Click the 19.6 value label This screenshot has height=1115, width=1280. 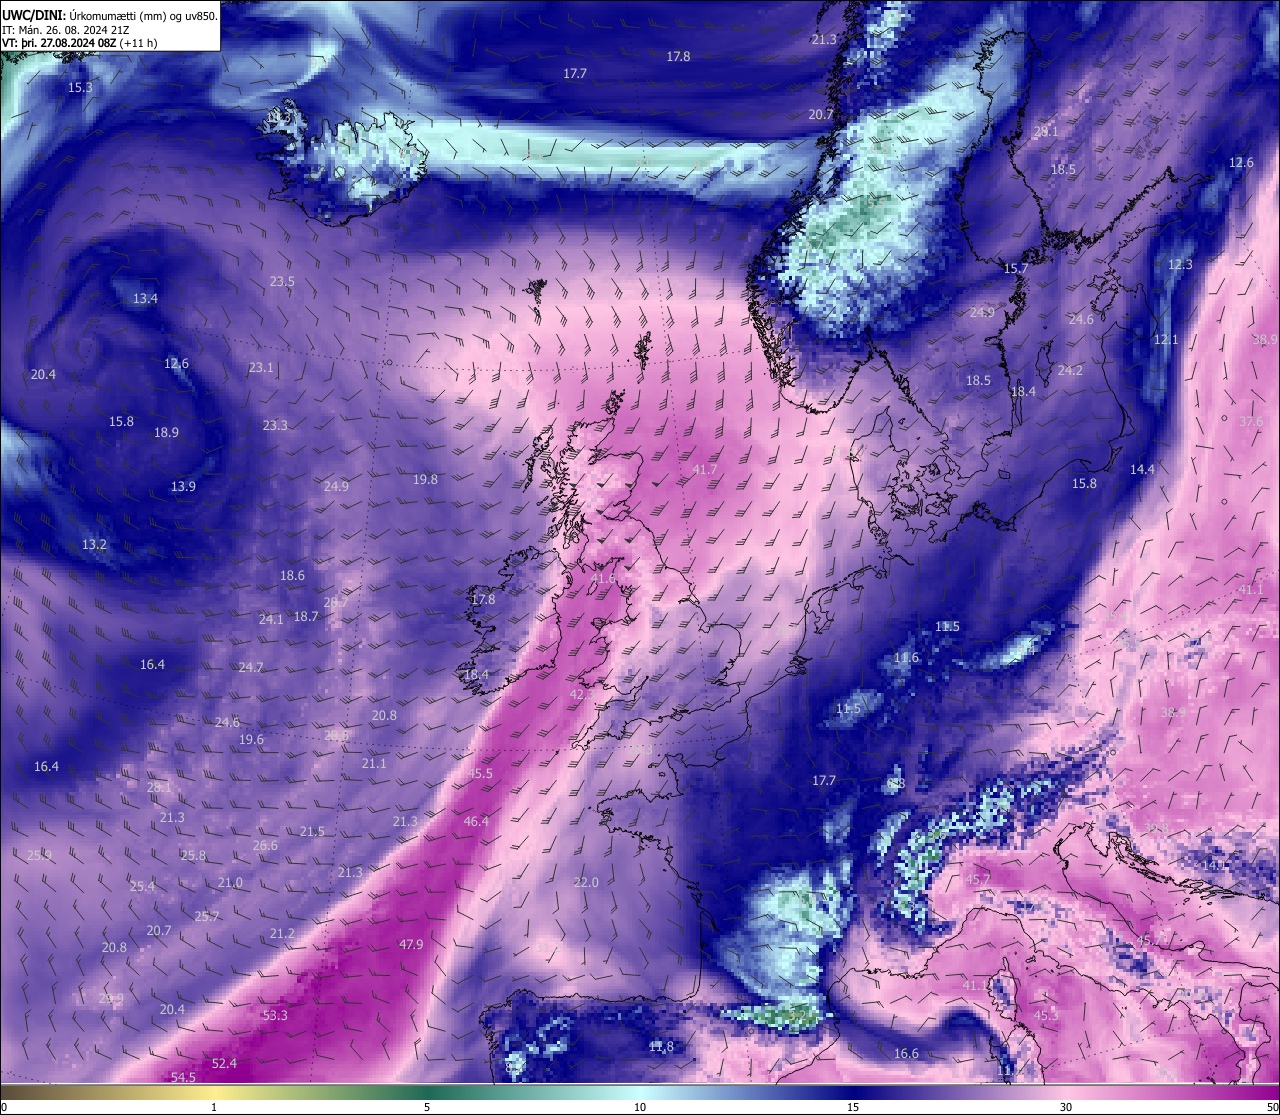click(251, 740)
